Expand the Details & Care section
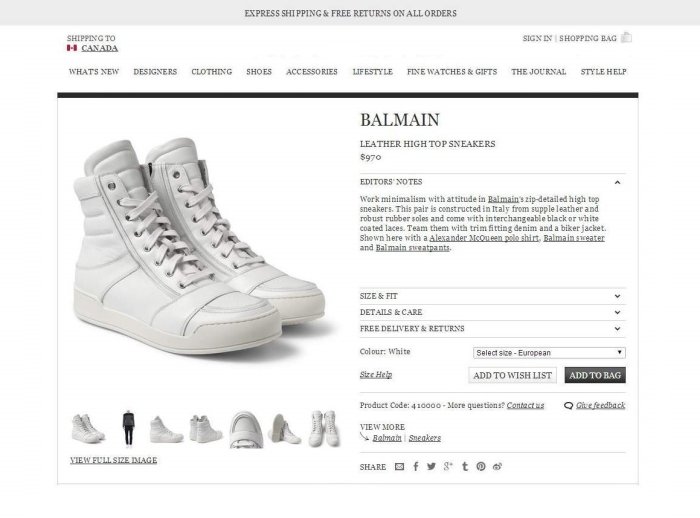 (619, 312)
